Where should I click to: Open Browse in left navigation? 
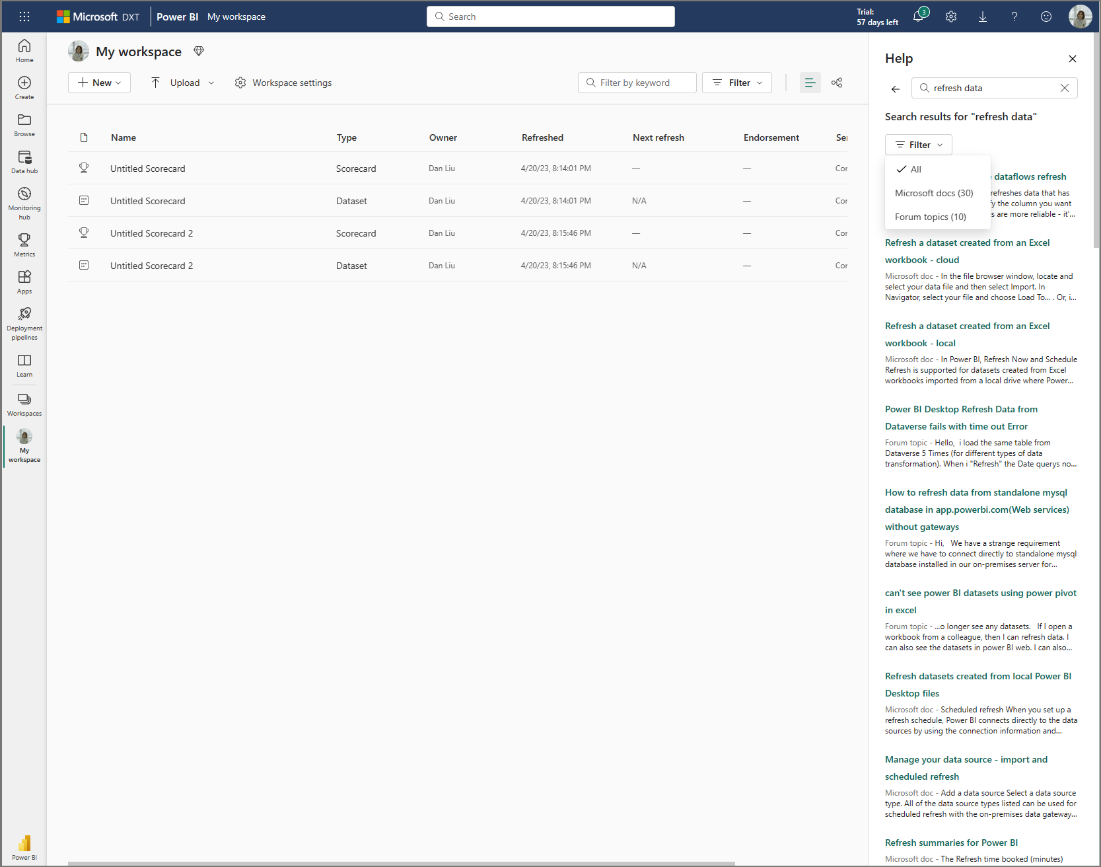24,125
